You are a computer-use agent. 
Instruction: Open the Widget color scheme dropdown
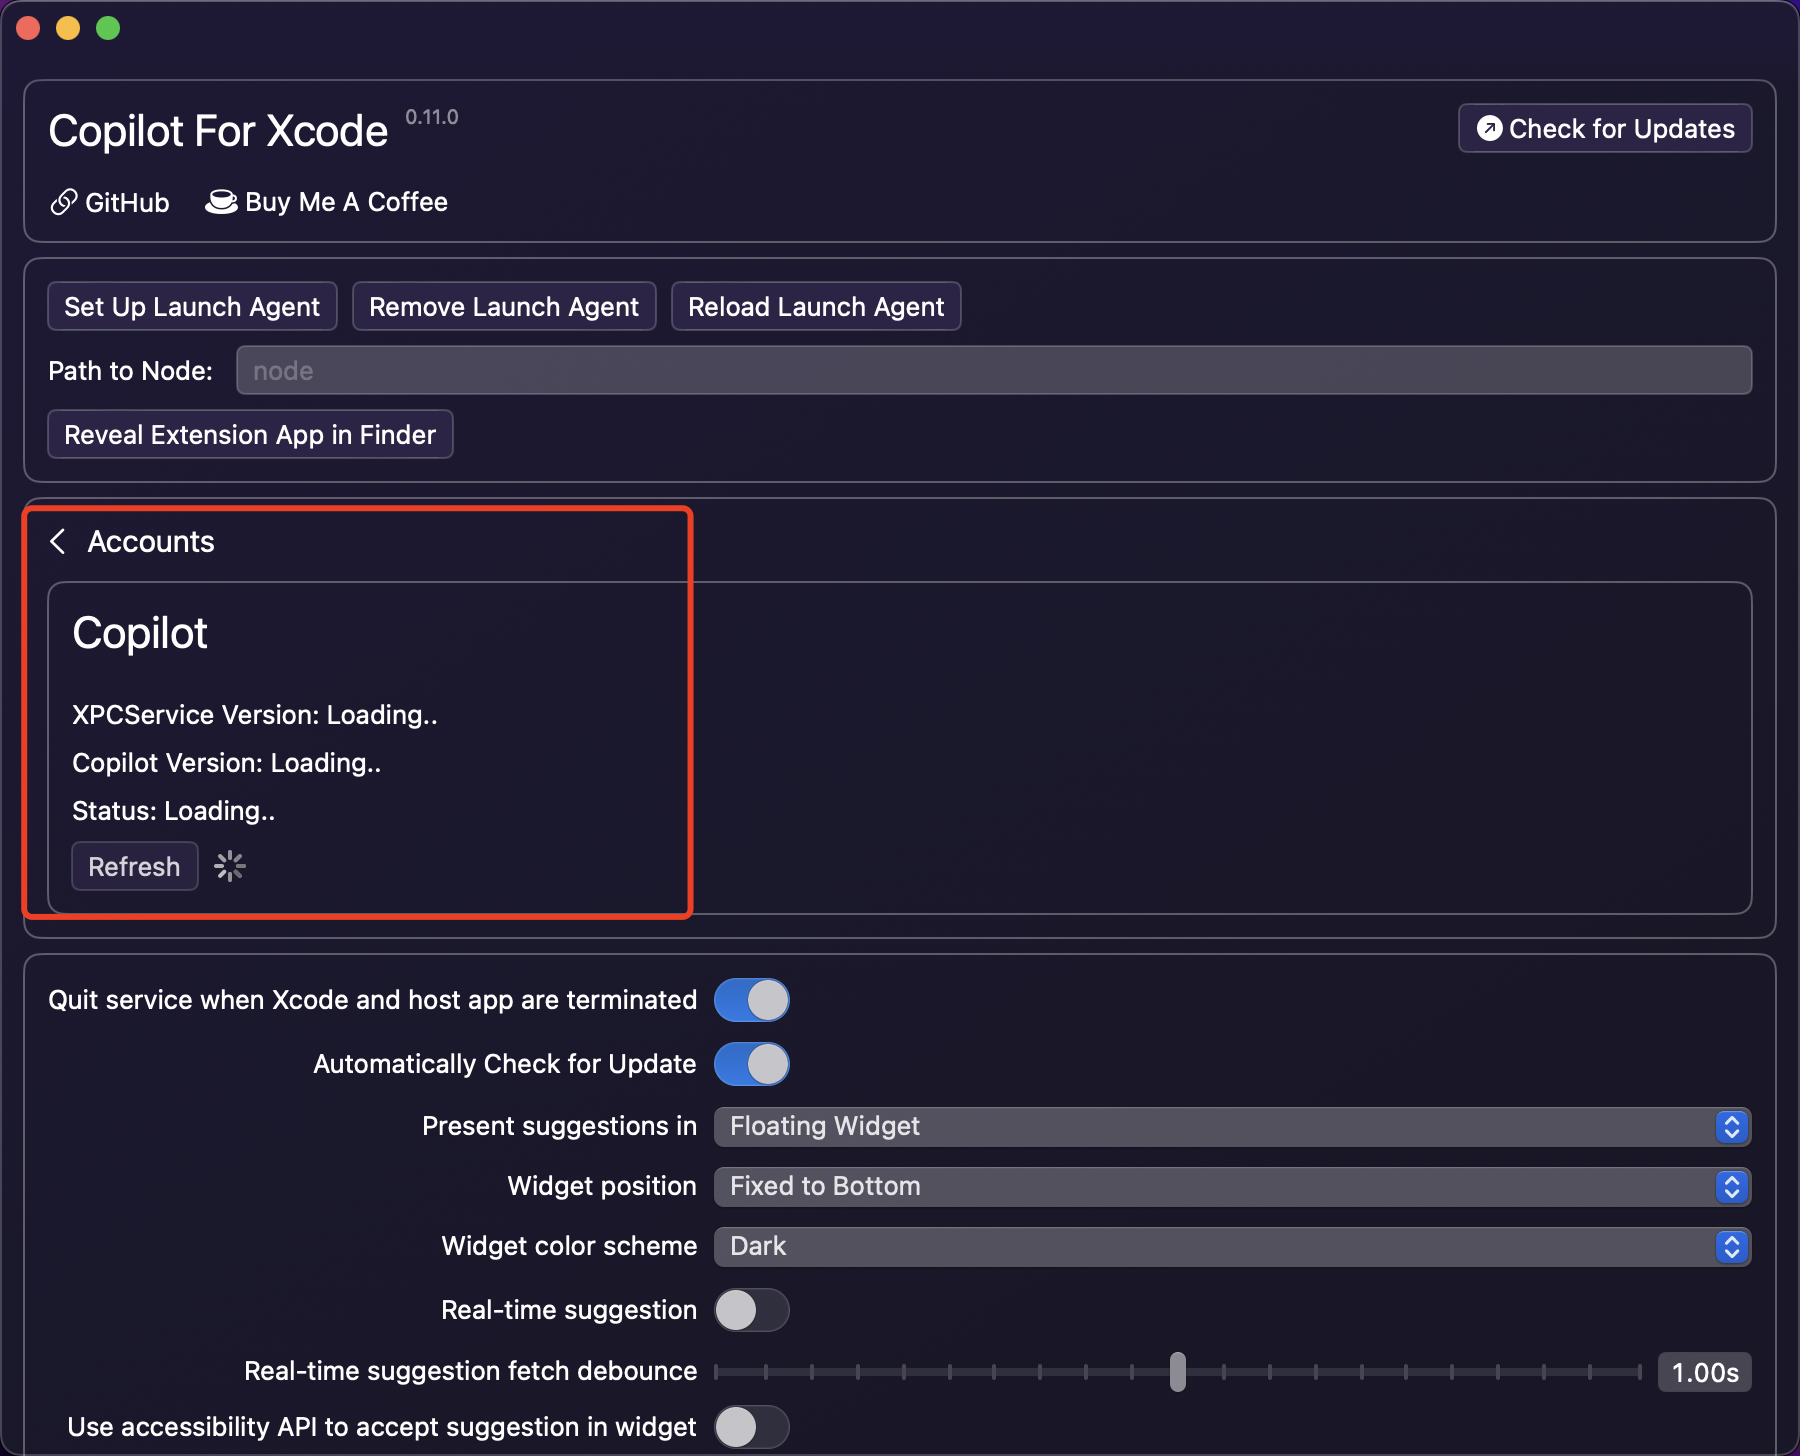pos(1232,1247)
